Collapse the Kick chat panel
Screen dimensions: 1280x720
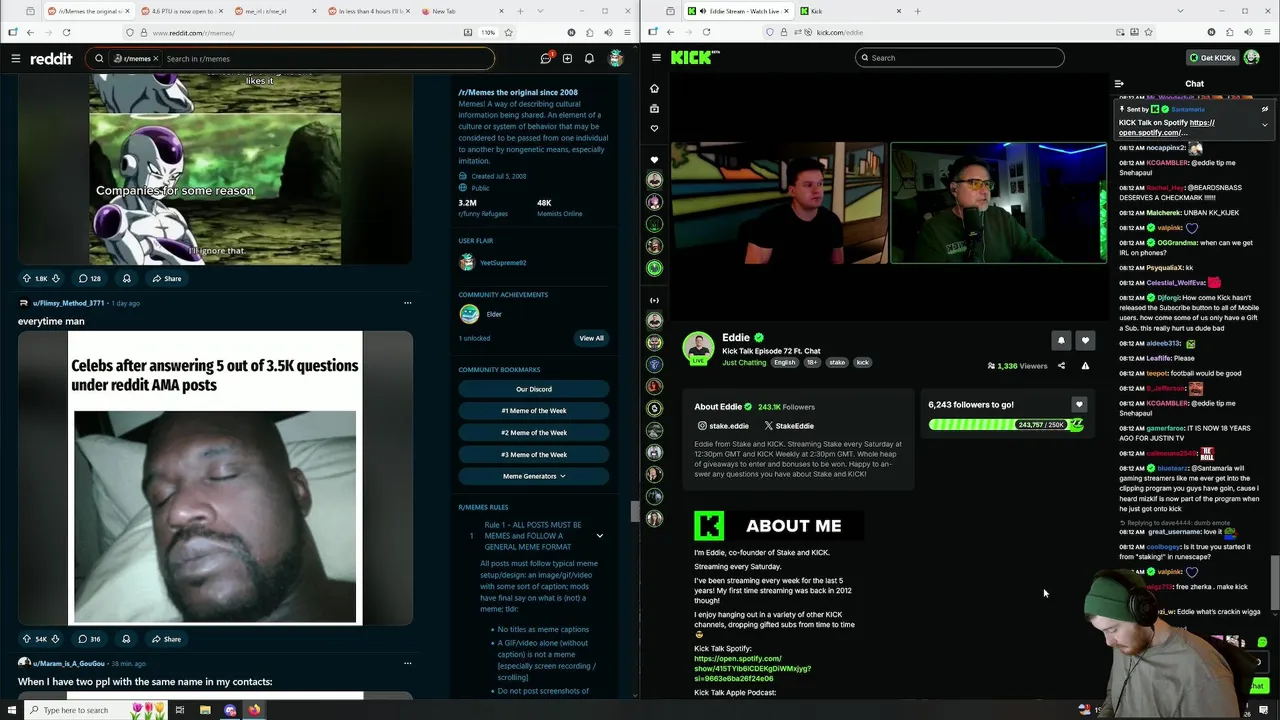(1119, 84)
